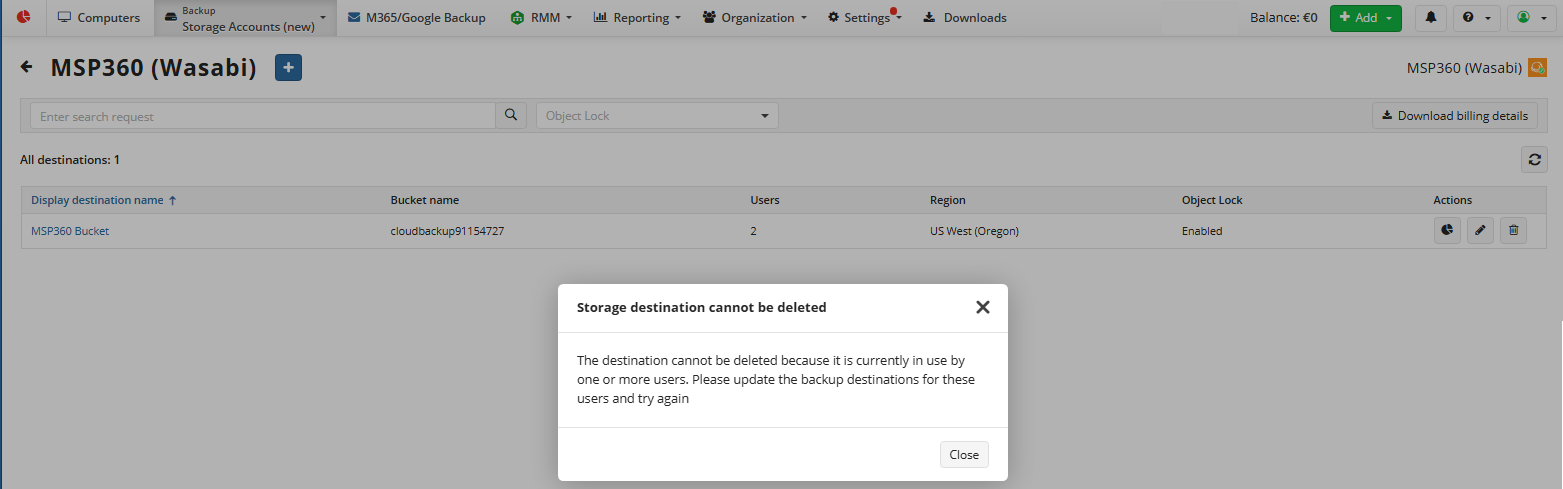Click the MSP360 logo icon
The height and width of the screenshot is (489, 1563).
tap(24, 17)
